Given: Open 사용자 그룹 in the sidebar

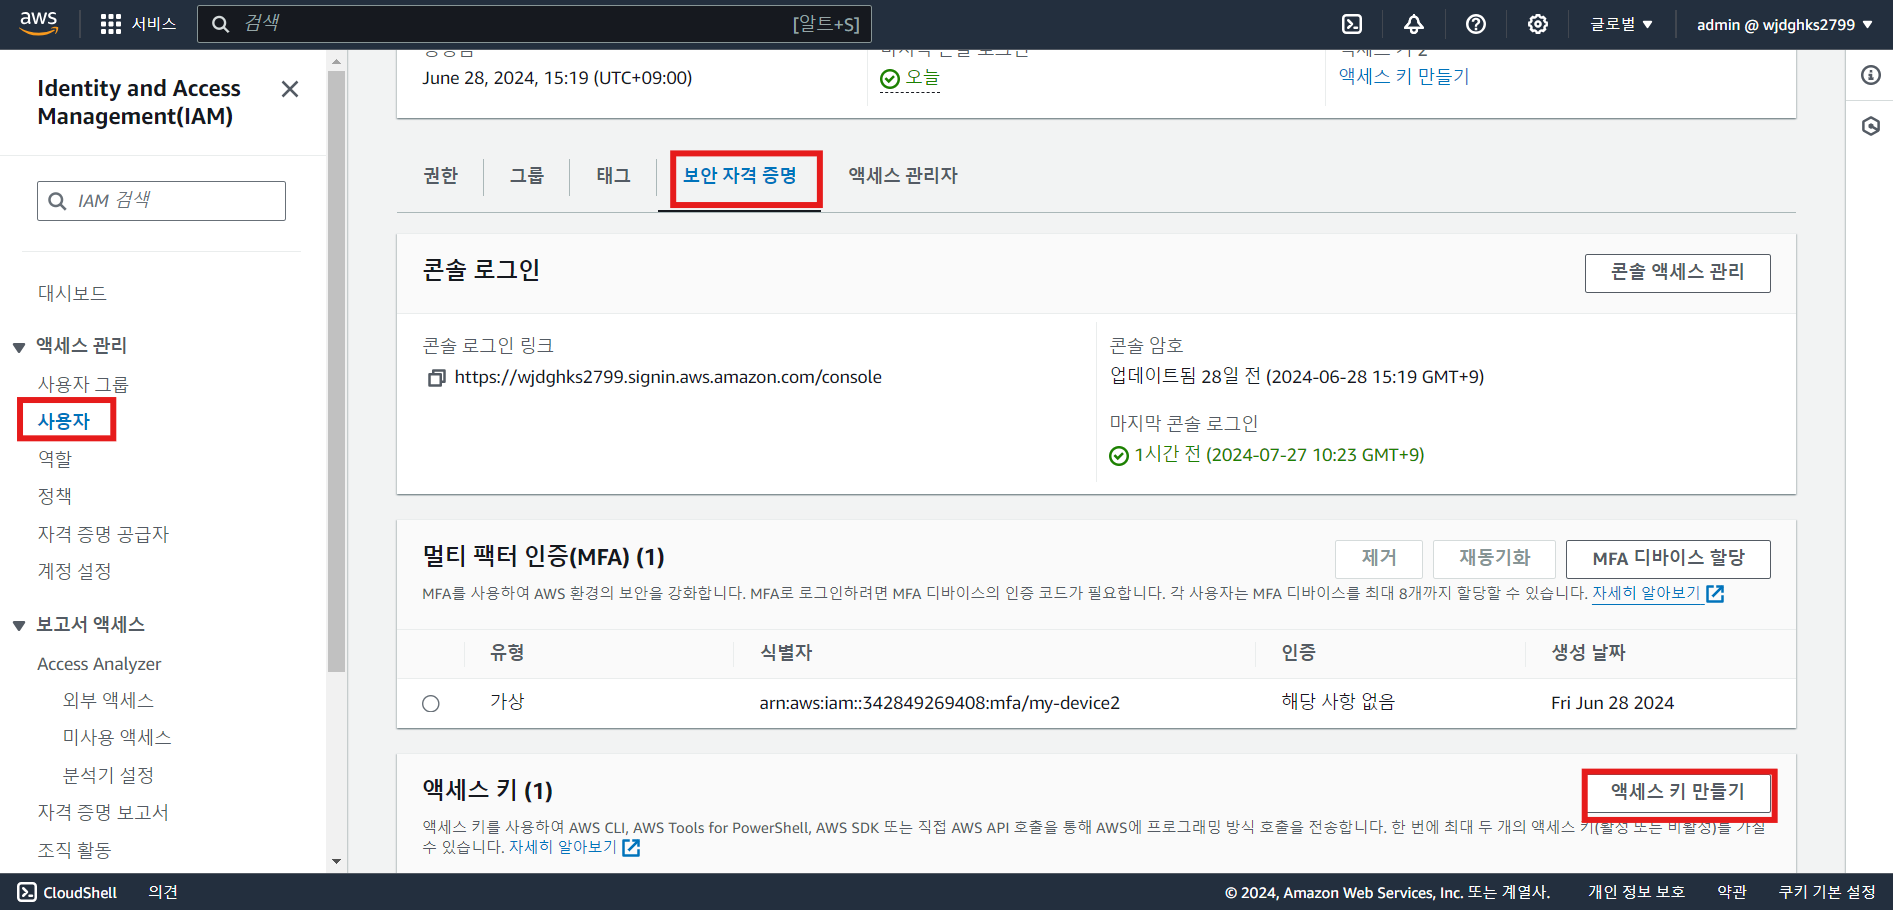Looking at the screenshot, I should pyautogui.click(x=83, y=384).
